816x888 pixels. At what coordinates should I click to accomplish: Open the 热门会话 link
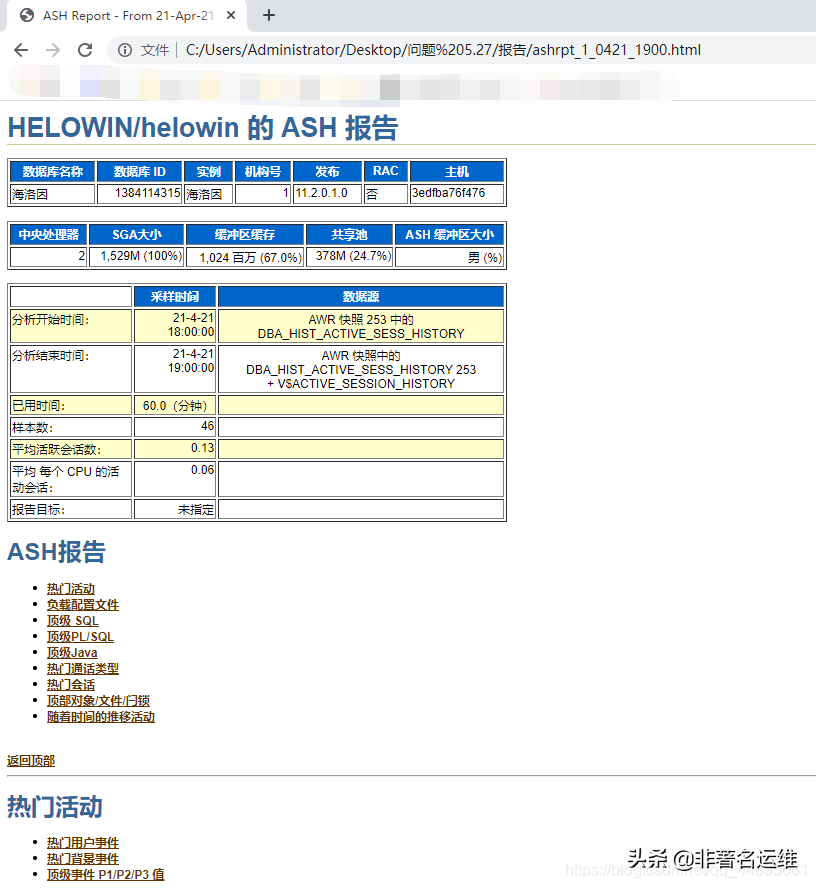(x=70, y=684)
